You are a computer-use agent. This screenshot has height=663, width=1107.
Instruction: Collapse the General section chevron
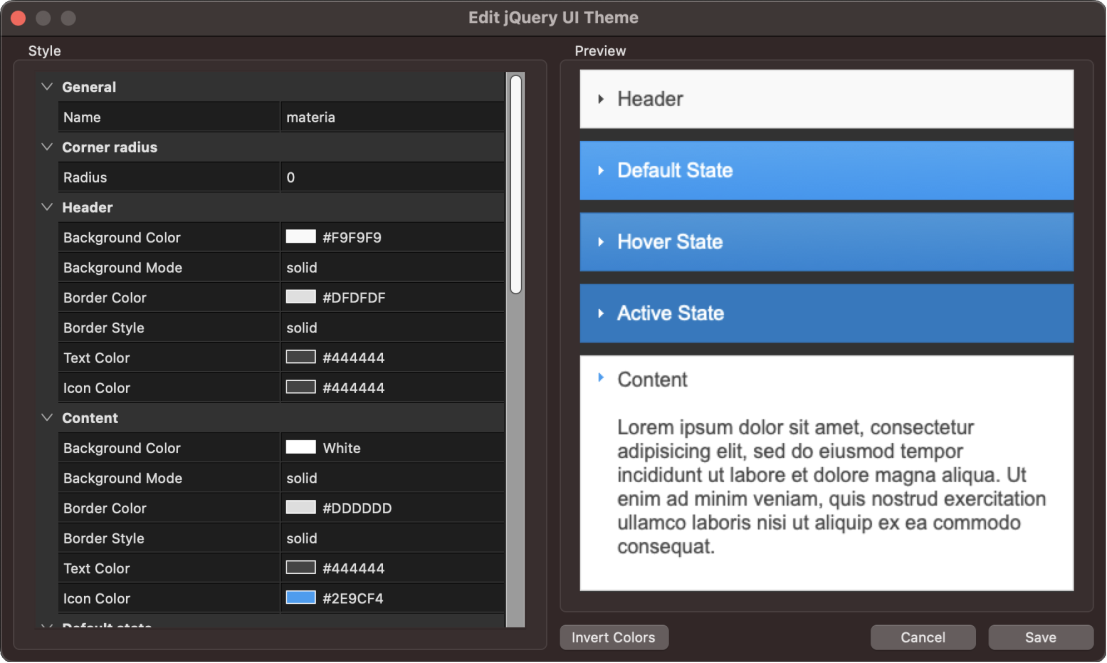tap(46, 87)
